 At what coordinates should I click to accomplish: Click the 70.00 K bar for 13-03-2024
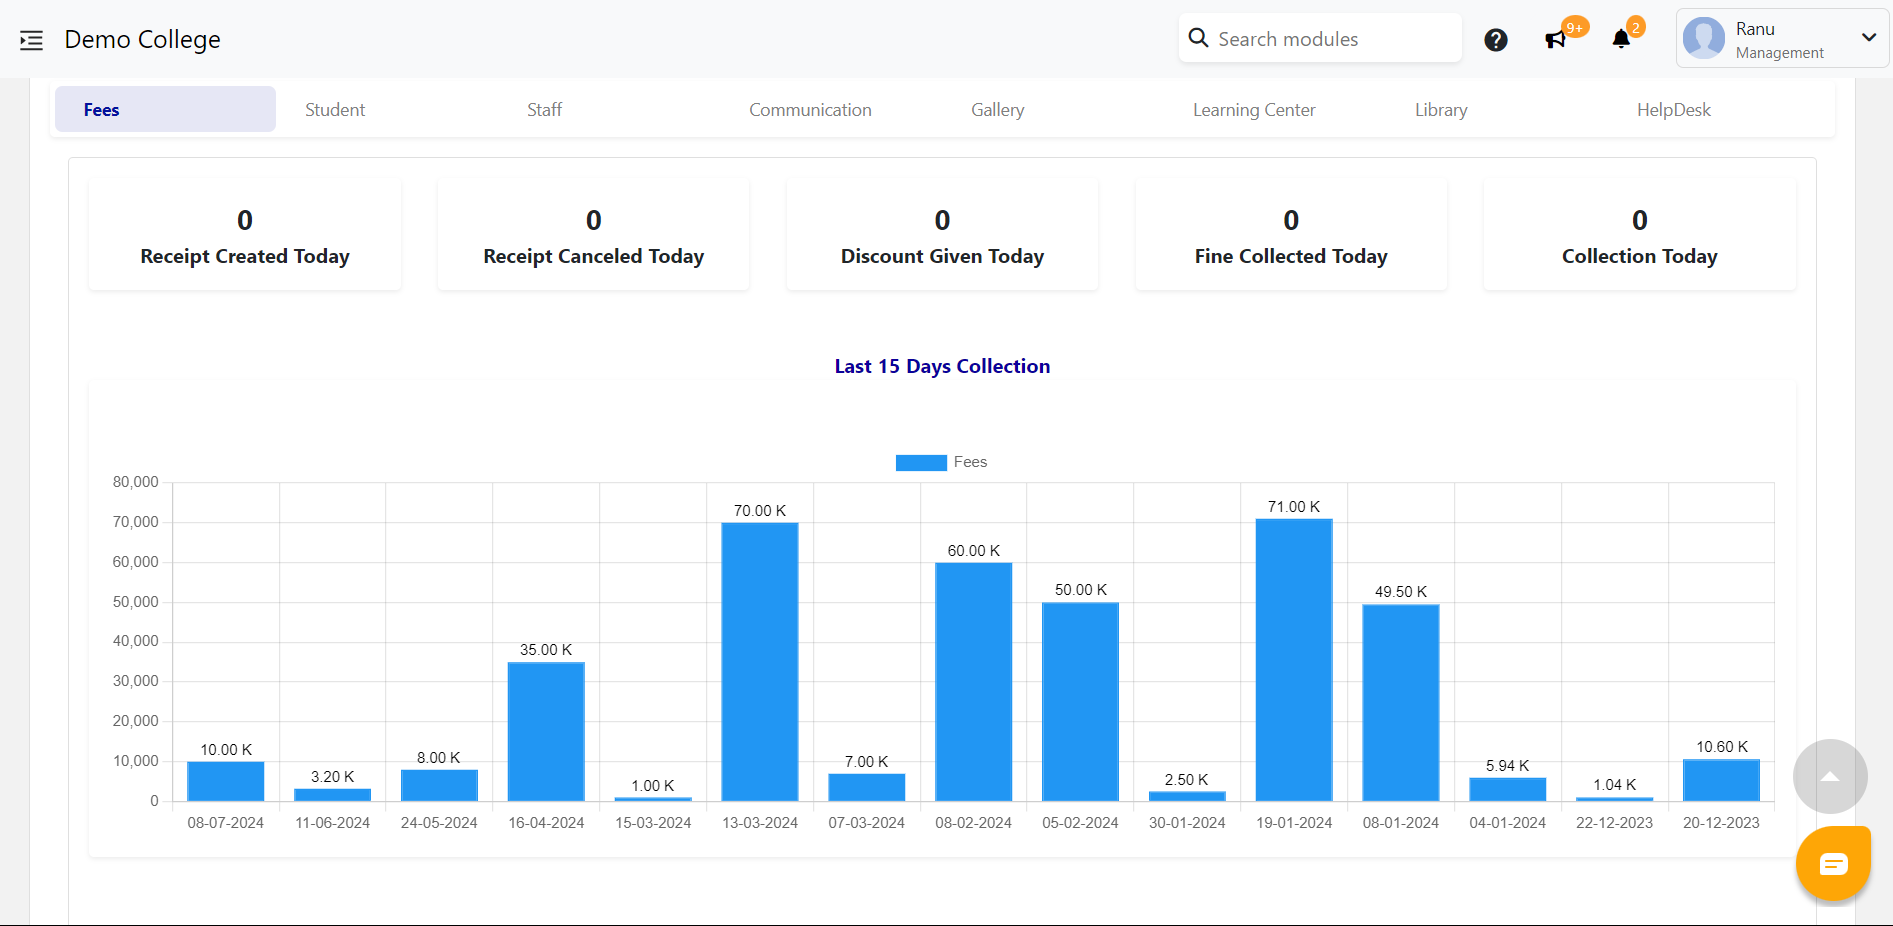point(760,661)
